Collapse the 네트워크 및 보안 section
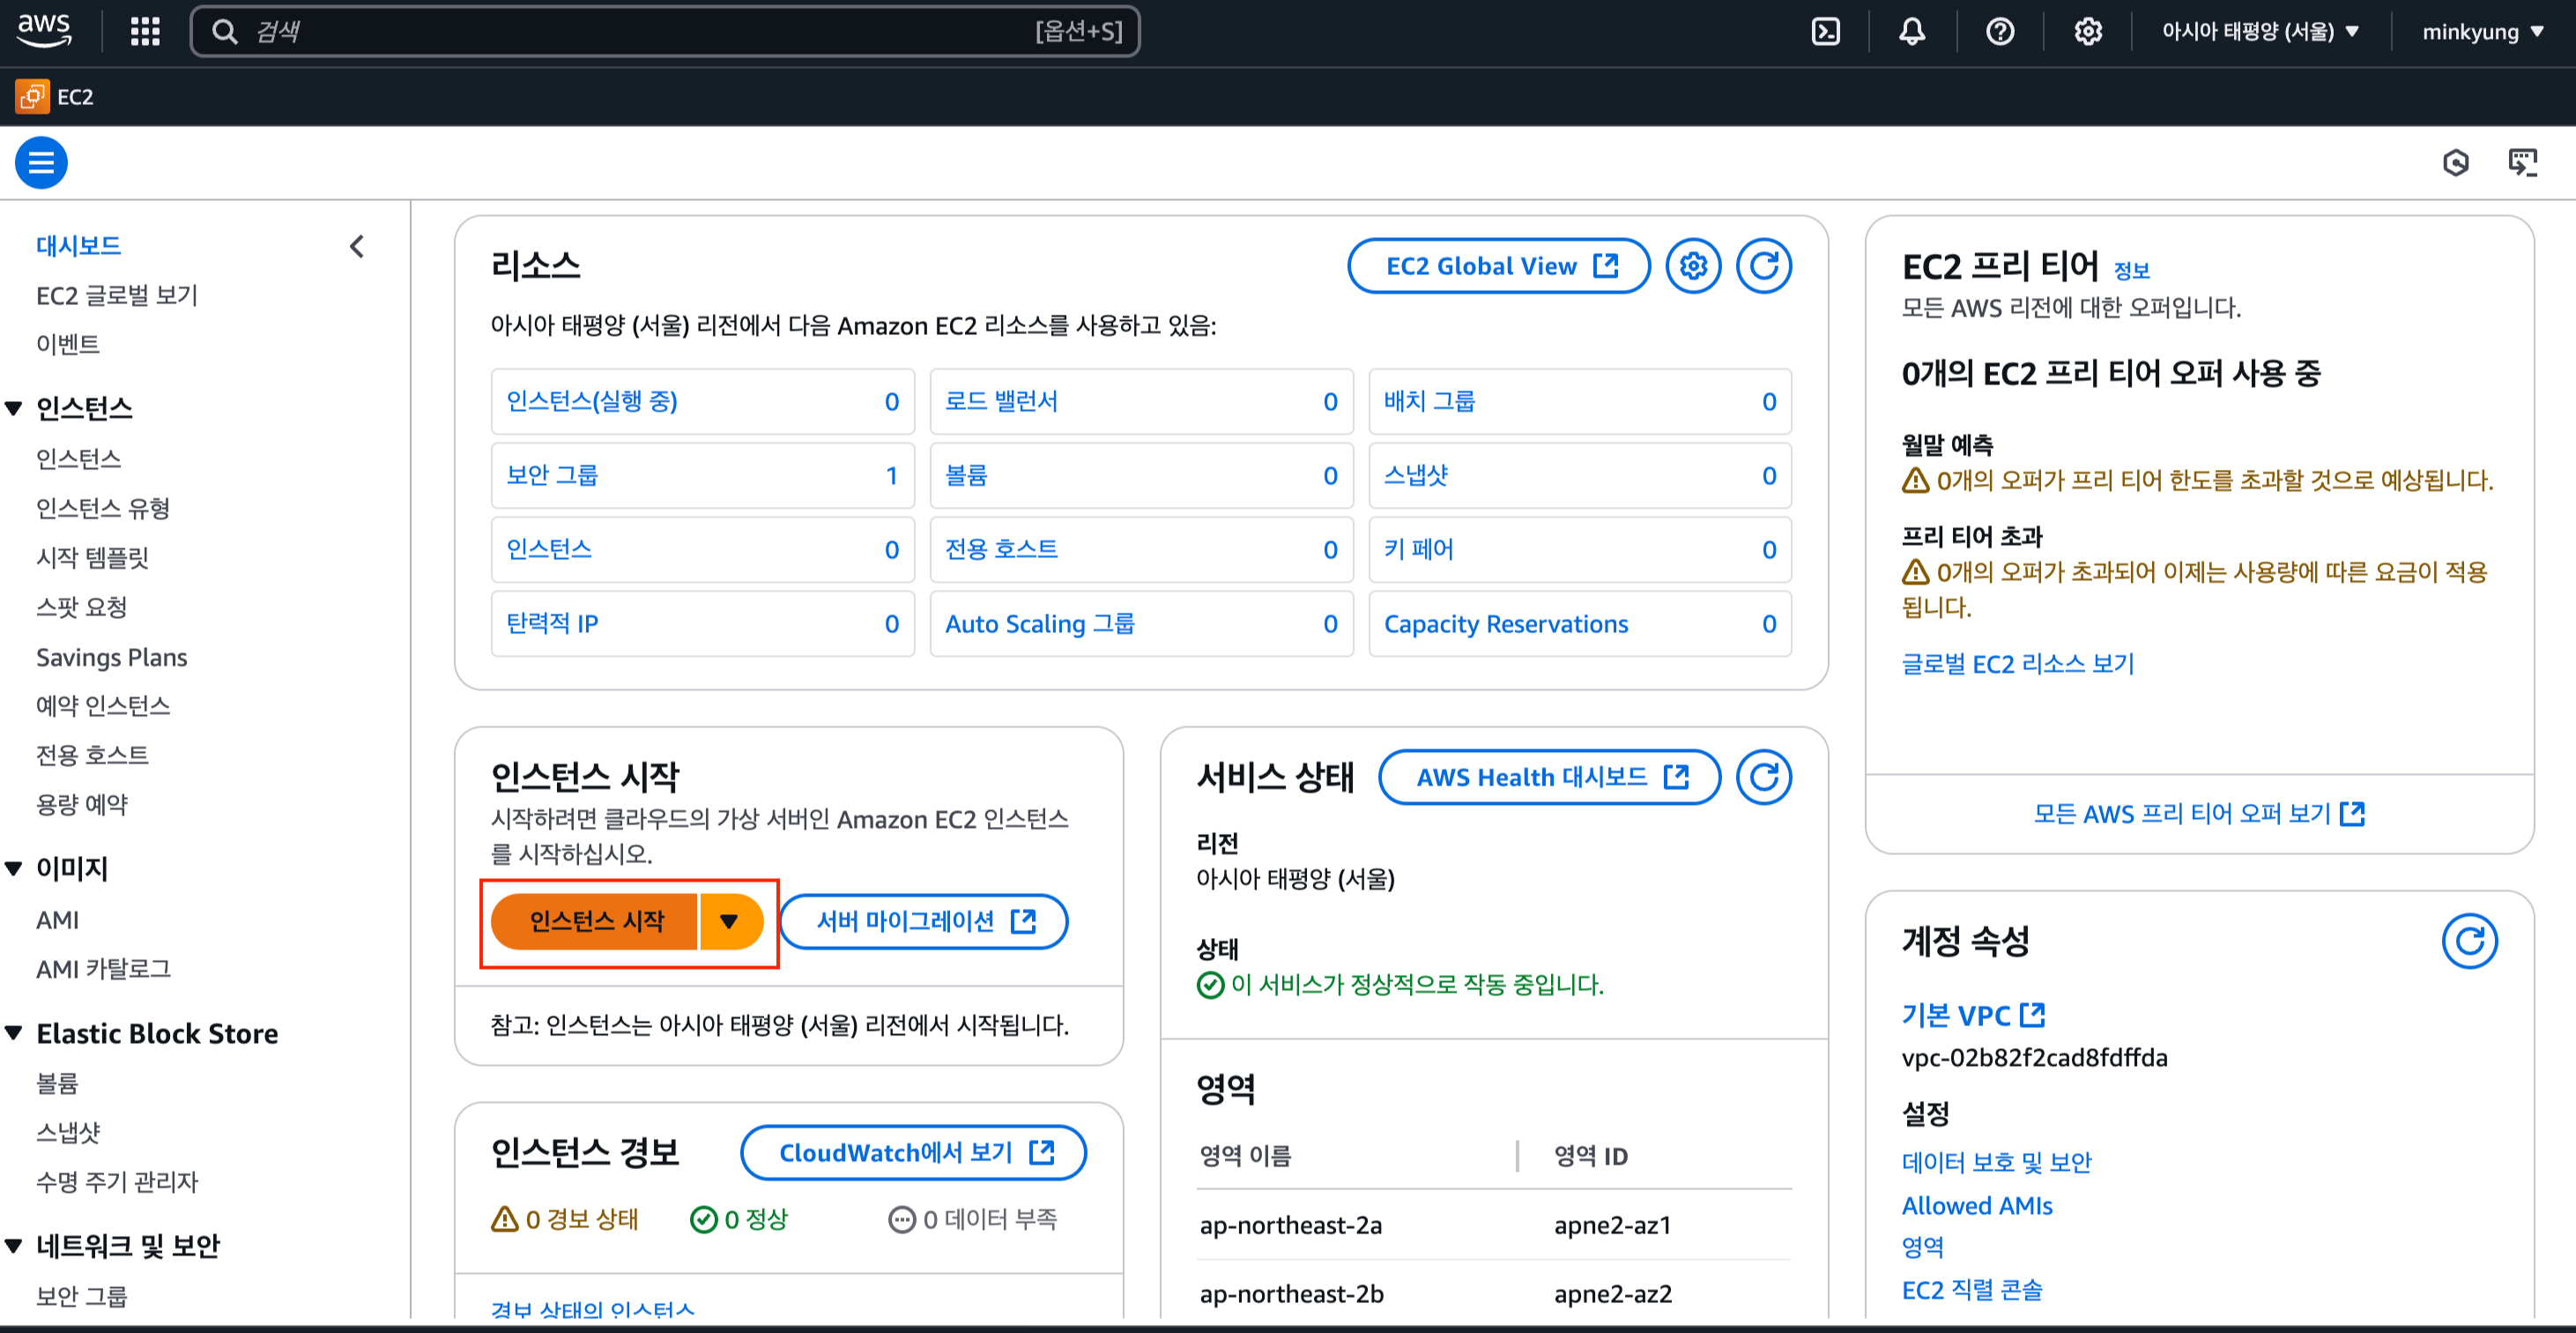 point(14,1245)
